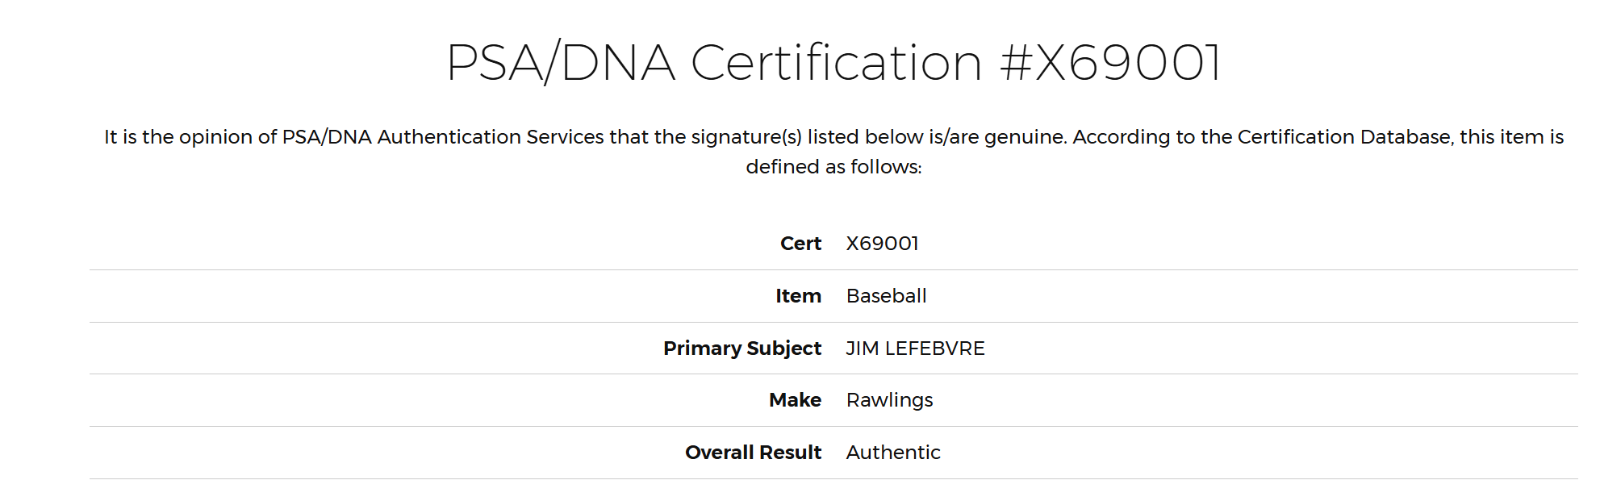The height and width of the screenshot is (484, 1600).
Task: Click the Authentic result value
Action: coord(893,452)
